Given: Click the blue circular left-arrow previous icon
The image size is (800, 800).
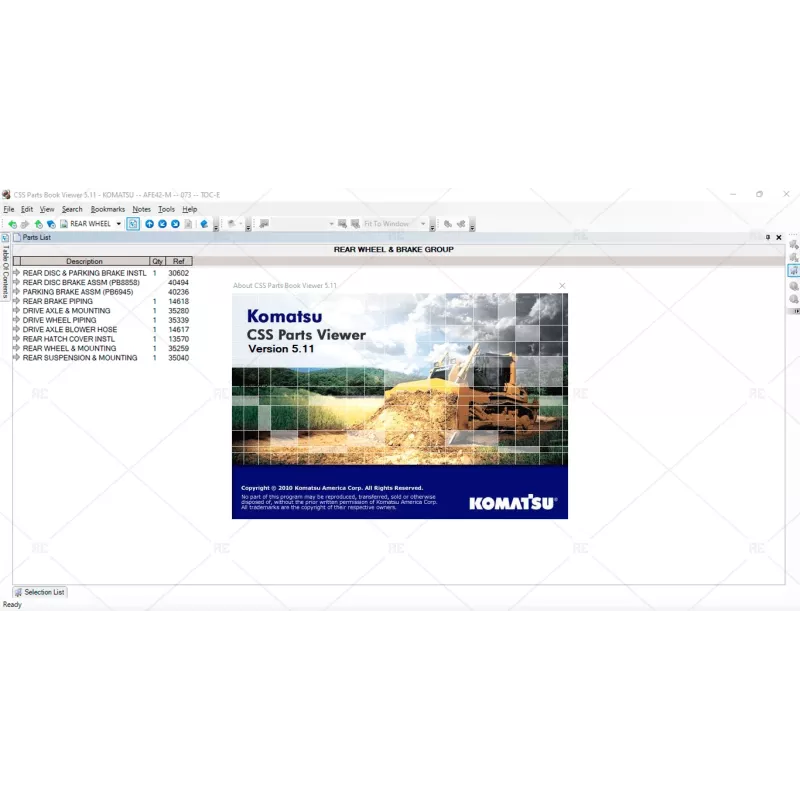Looking at the screenshot, I should point(163,224).
